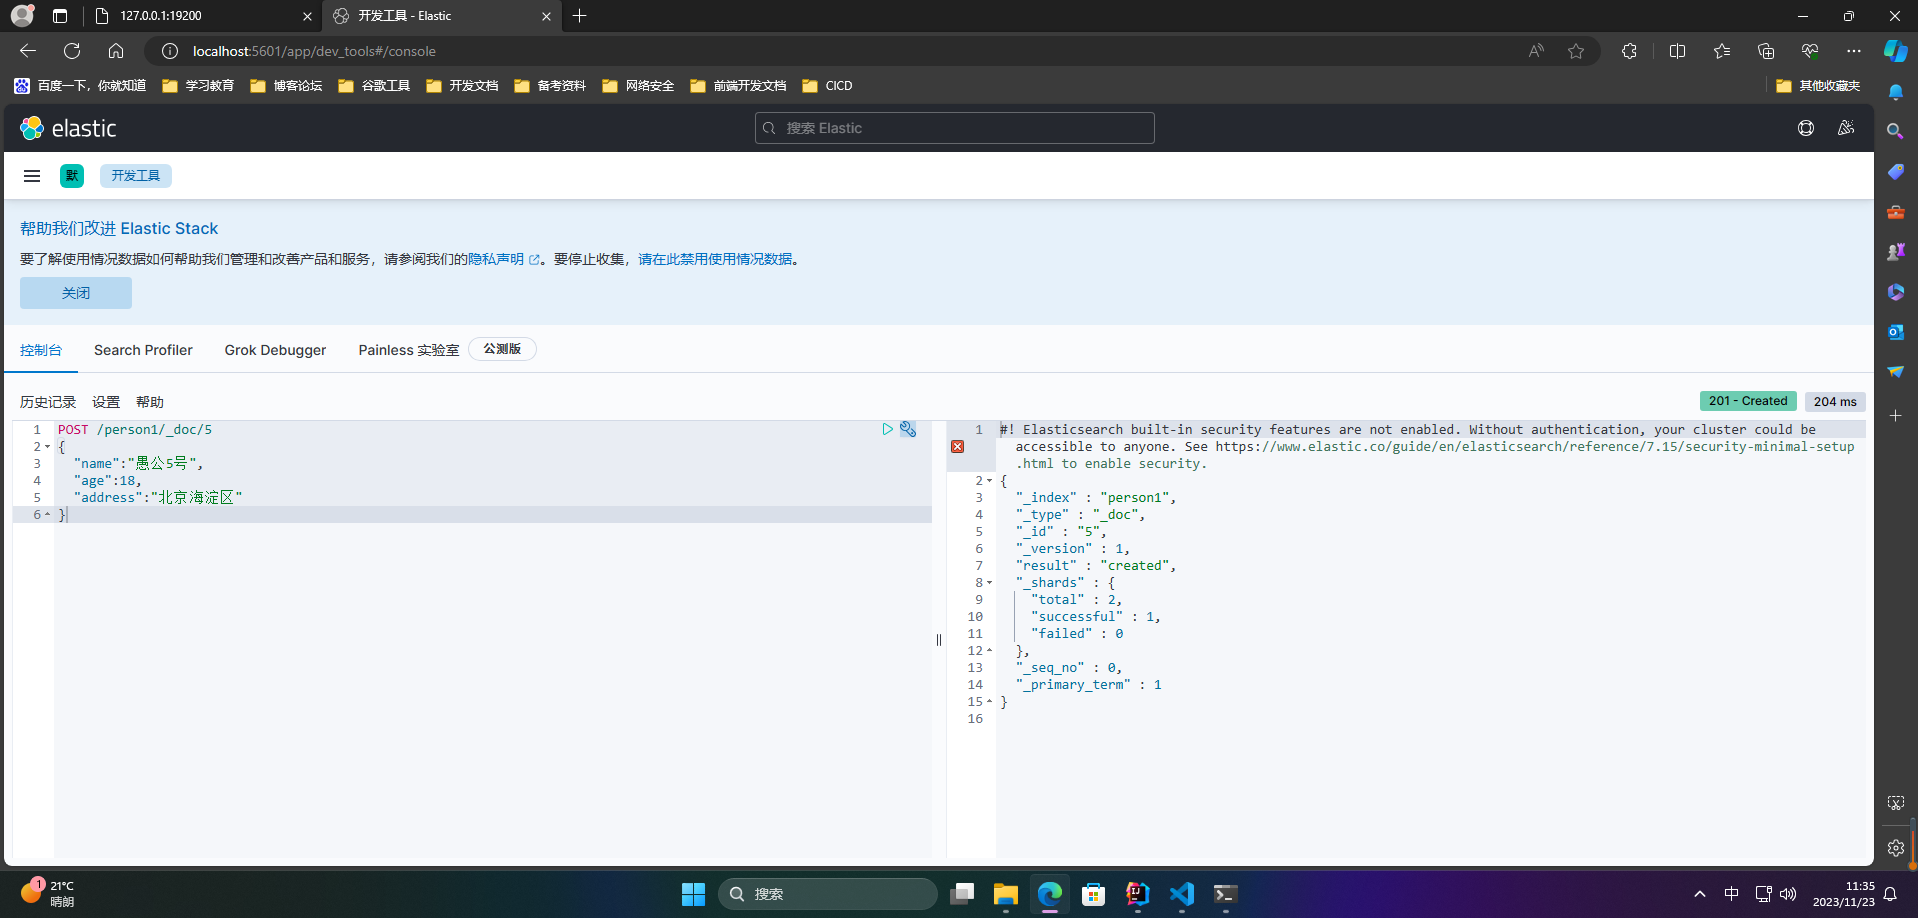Click the red warning marker in response gutter

957,446
